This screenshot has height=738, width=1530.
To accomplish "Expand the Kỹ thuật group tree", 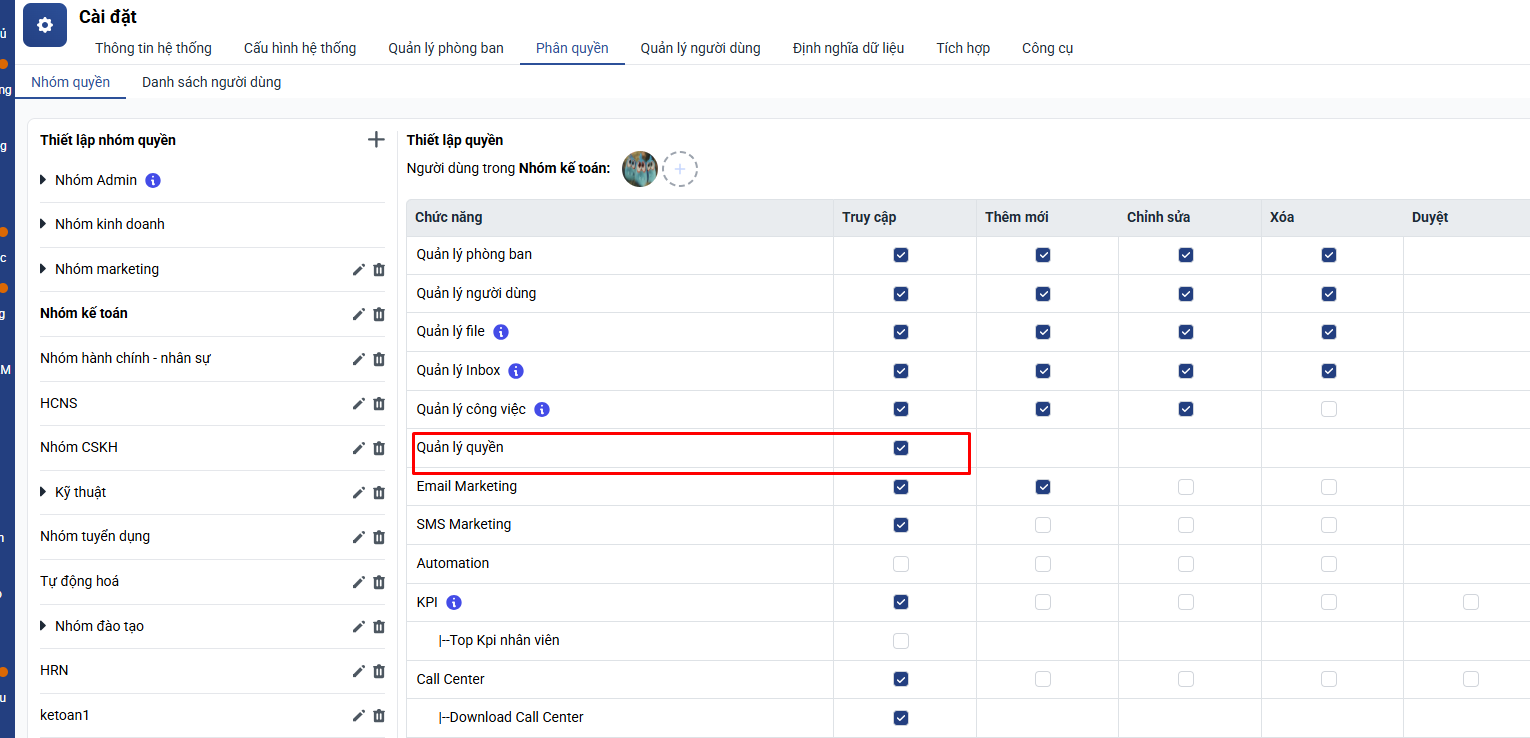I will [43, 492].
